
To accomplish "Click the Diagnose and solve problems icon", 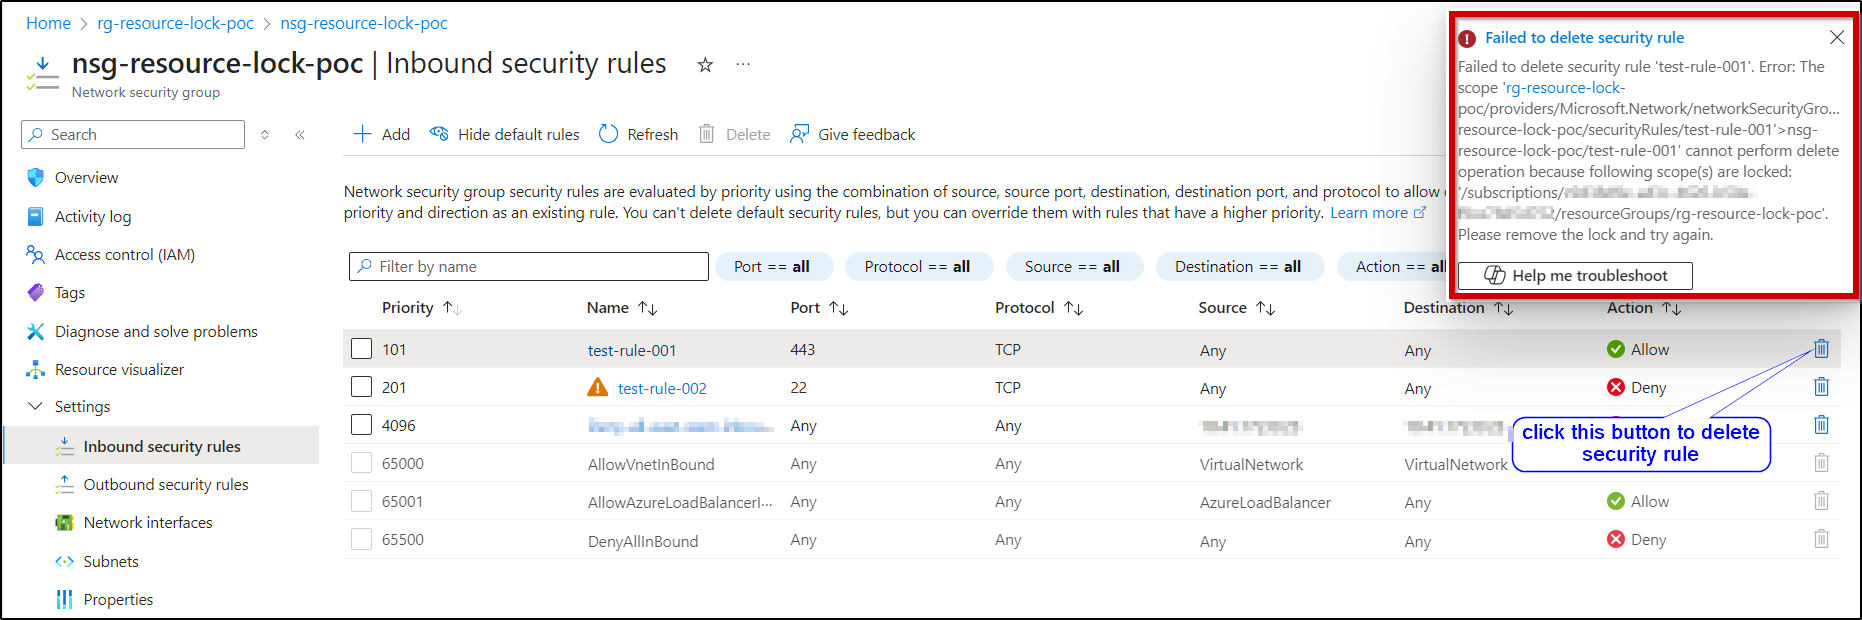I will pos(36,332).
